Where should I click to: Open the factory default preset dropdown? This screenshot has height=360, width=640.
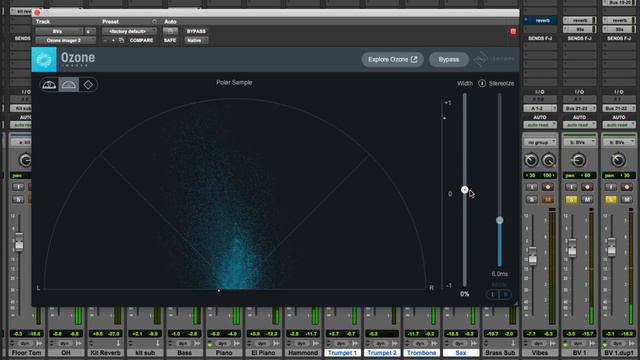[x=129, y=31]
